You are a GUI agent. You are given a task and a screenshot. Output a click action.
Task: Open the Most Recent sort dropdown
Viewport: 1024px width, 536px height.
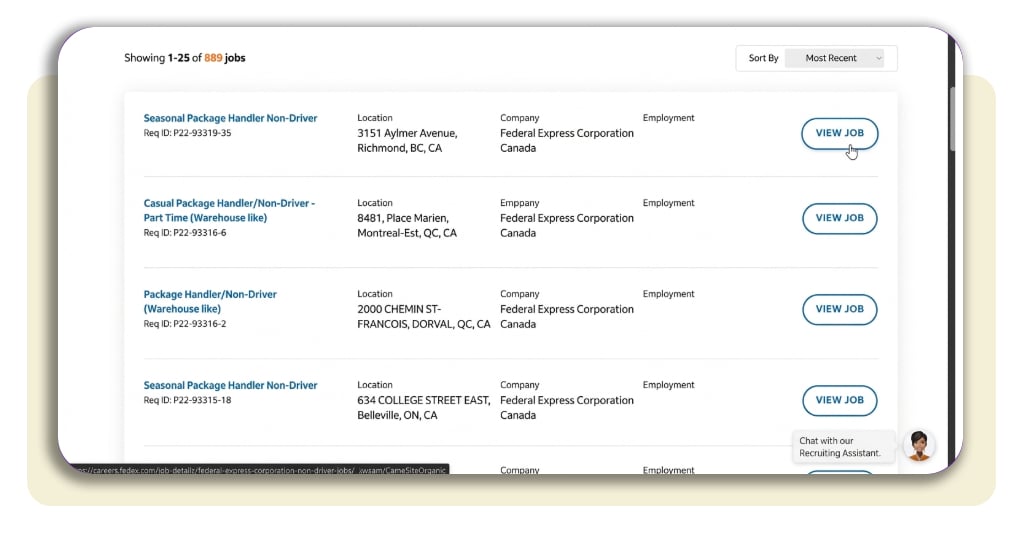(835, 58)
